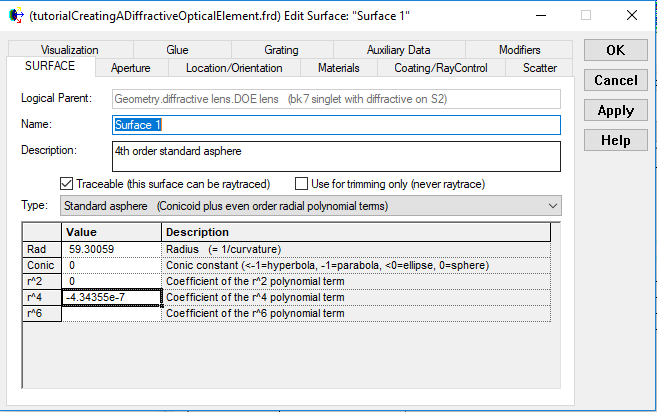Click the surface Name input field
The height and width of the screenshot is (412, 657).
pyautogui.click(x=336, y=125)
